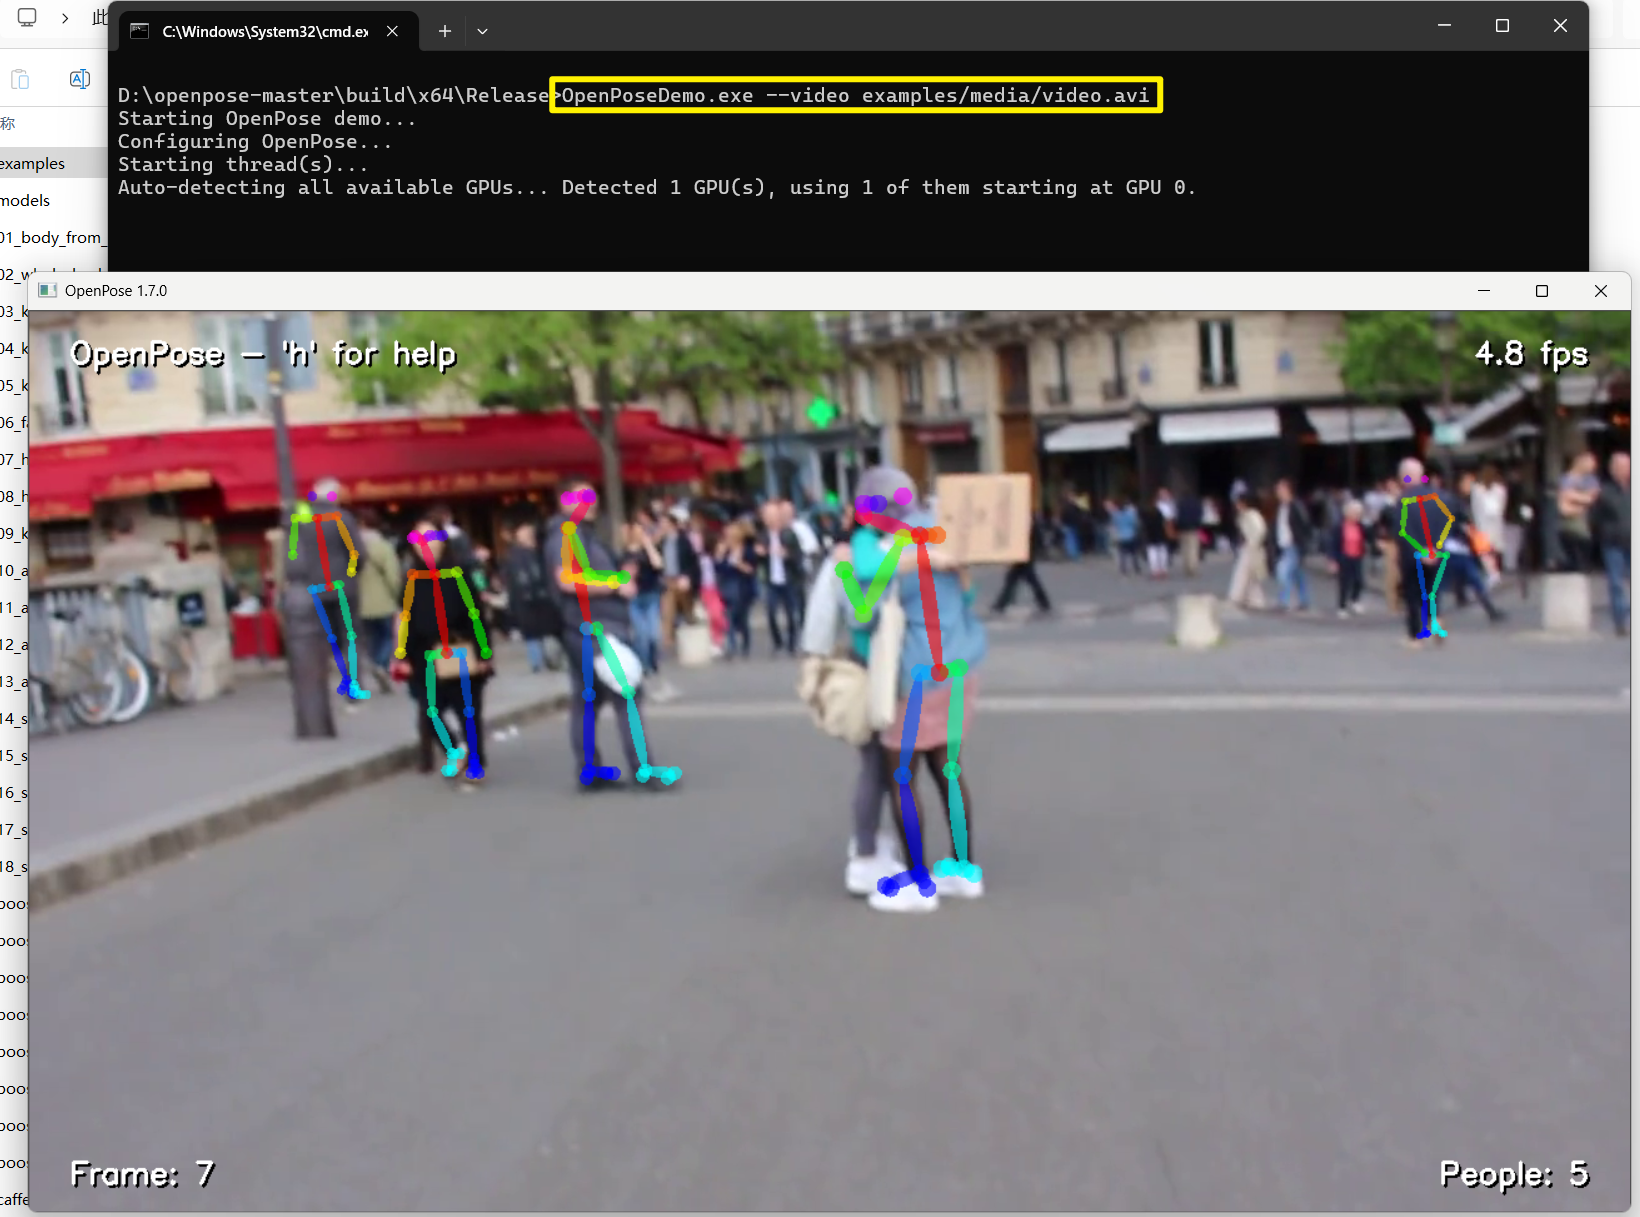The width and height of the screenshot is (1640, 1217).
Task: Open the models folder
Action: 26,200
